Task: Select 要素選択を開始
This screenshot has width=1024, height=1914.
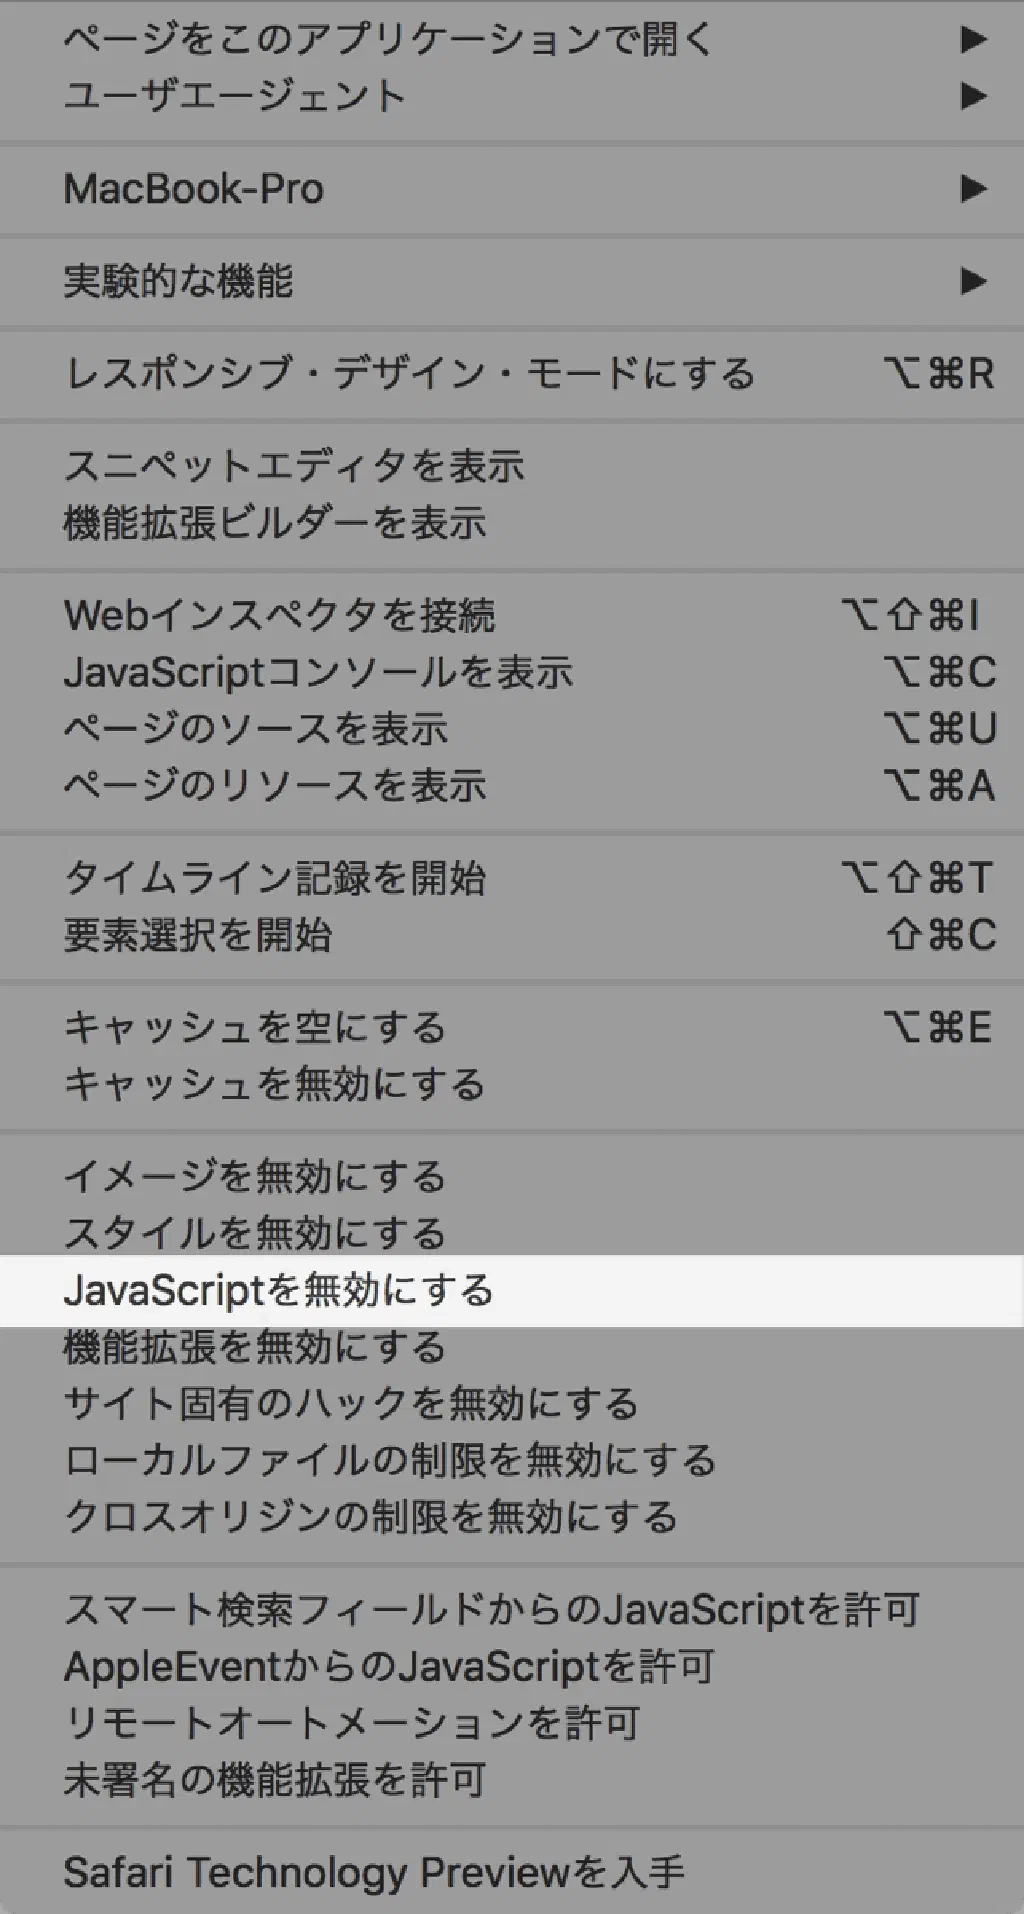Action: (198, 936)
